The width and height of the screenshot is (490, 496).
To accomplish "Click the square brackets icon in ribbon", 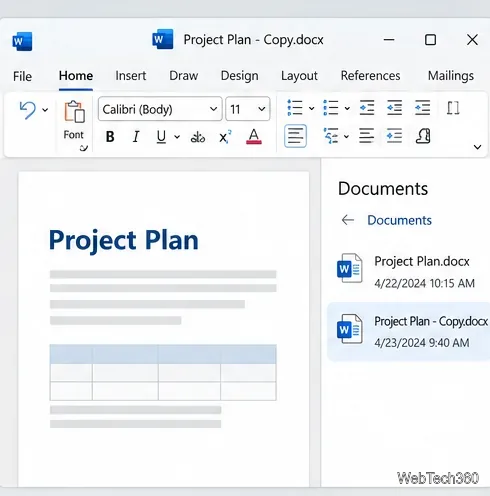I will click(453, 108).
